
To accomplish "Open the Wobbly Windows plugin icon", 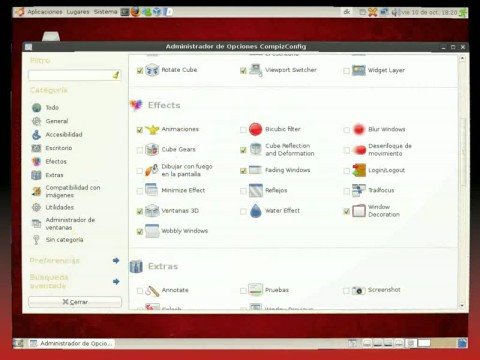I will tap(152, 231).
